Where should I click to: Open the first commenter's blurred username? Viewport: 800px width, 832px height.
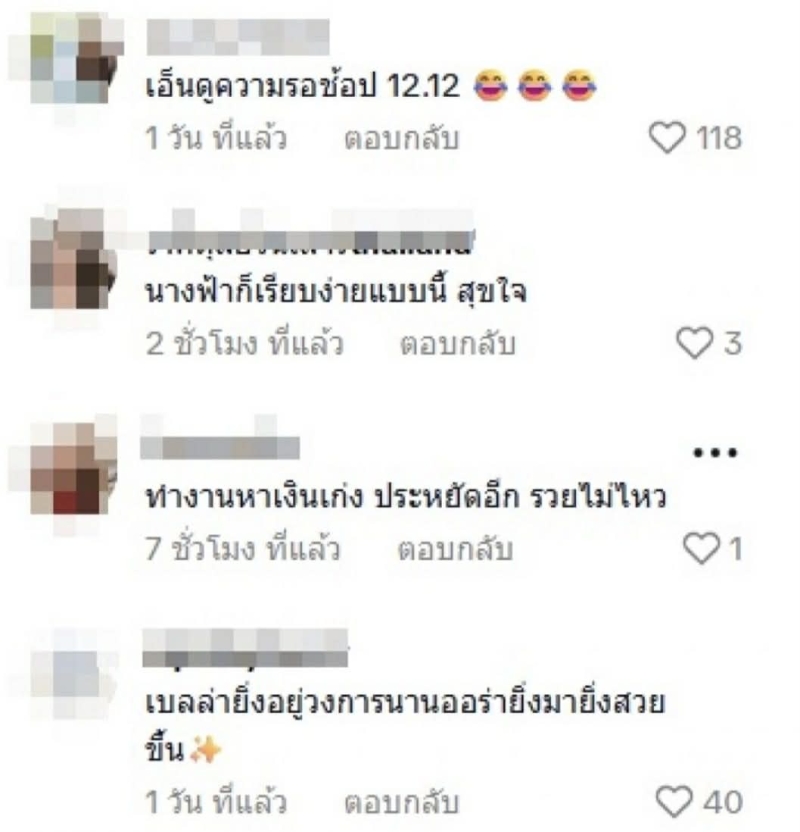point(238,37)
